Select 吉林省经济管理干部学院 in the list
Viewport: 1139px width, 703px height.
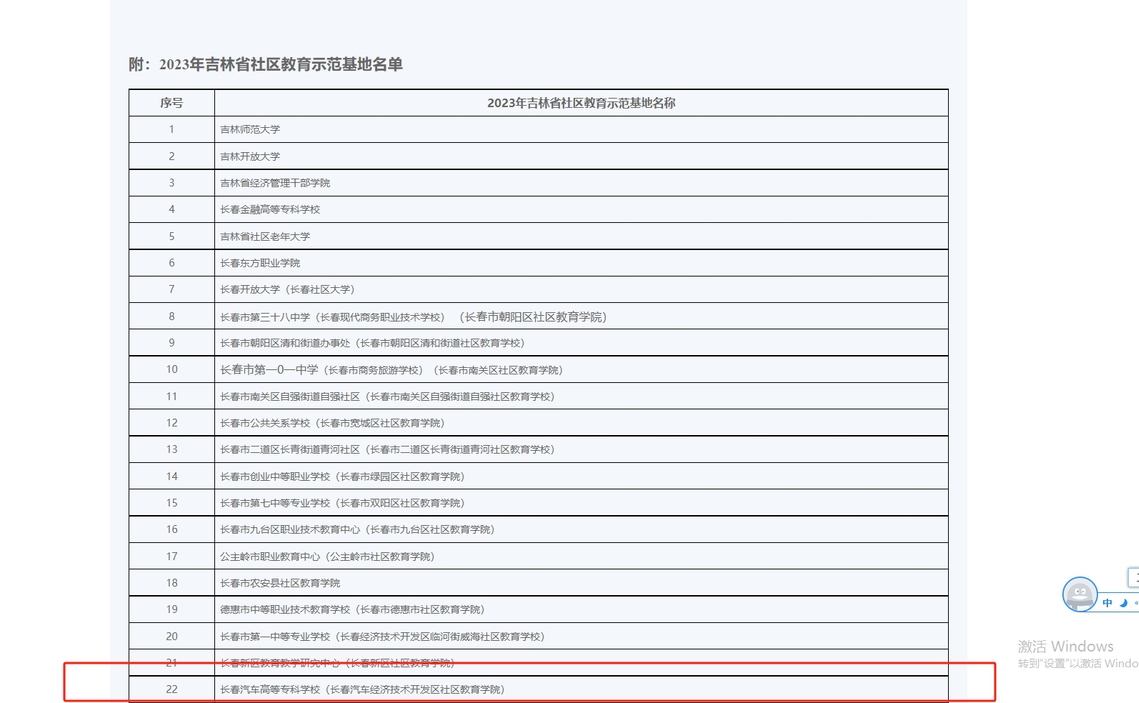(275, 183)
